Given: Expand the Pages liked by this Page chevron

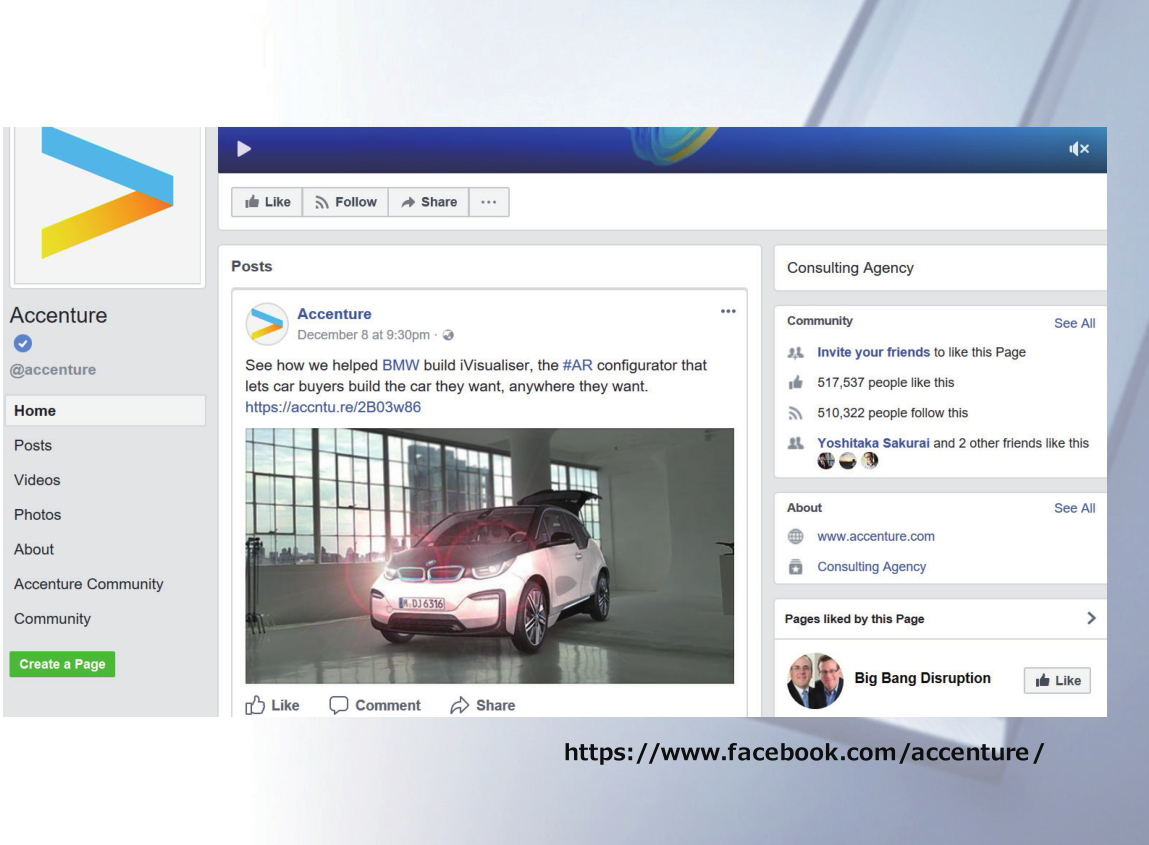Looking at the screenshot, I should (1090, 618).
